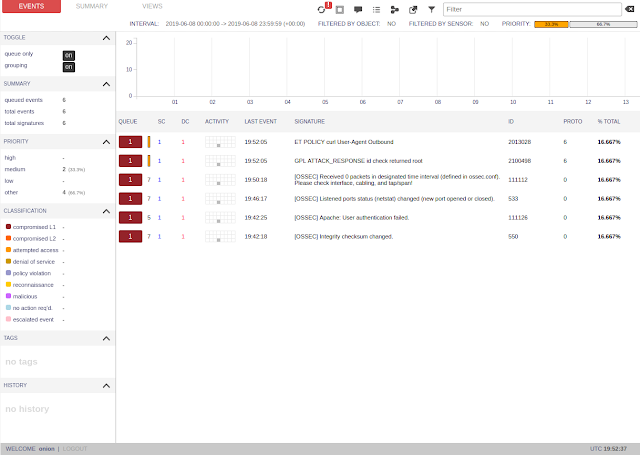Click the denial of service color swatch

click(9, 261)
